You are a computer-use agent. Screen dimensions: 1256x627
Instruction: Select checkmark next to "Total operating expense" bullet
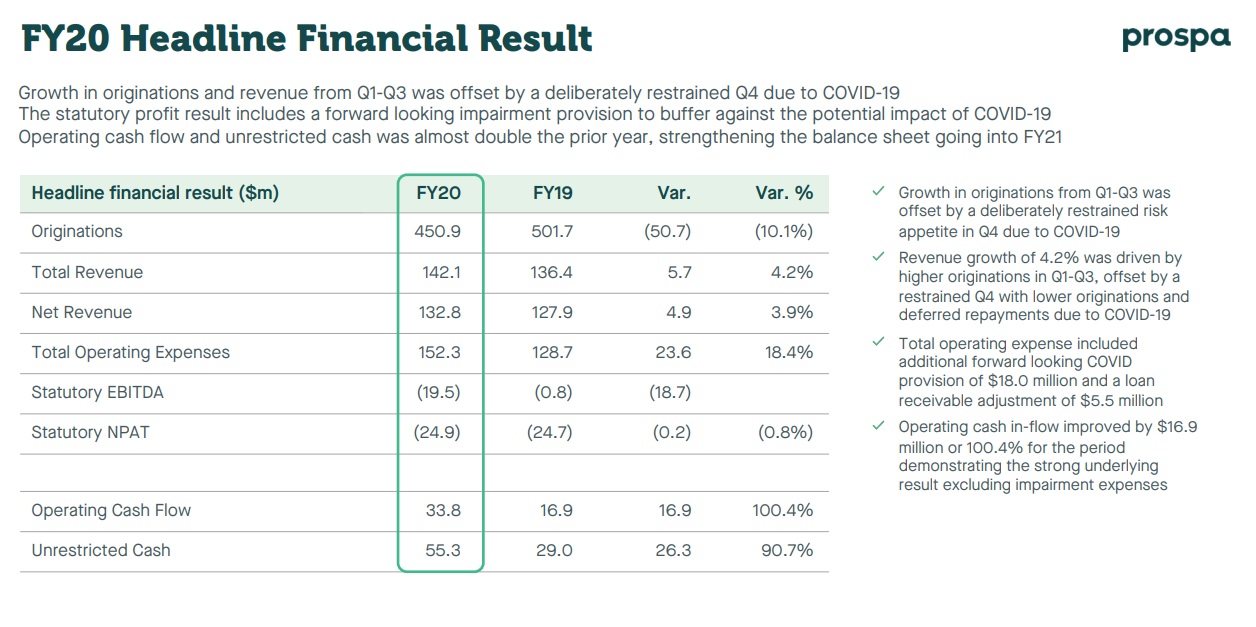pyautogui.click(x=878, y=342)
